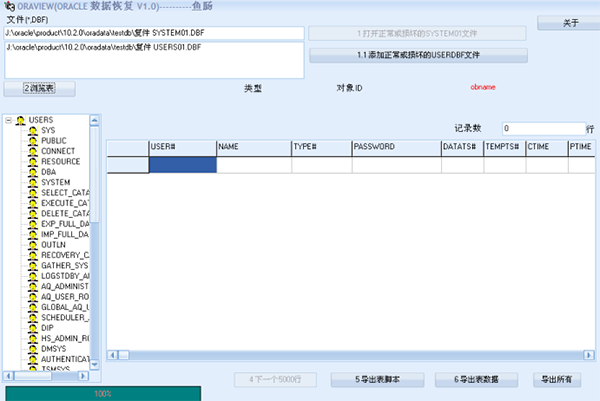Click the USER# column header

pyautogui.click(x=183, y=148)
